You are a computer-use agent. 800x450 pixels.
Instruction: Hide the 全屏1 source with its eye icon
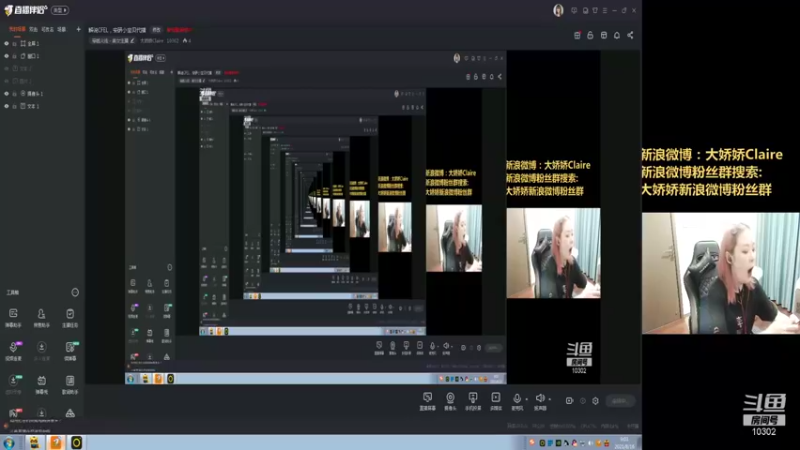point(7,44)
